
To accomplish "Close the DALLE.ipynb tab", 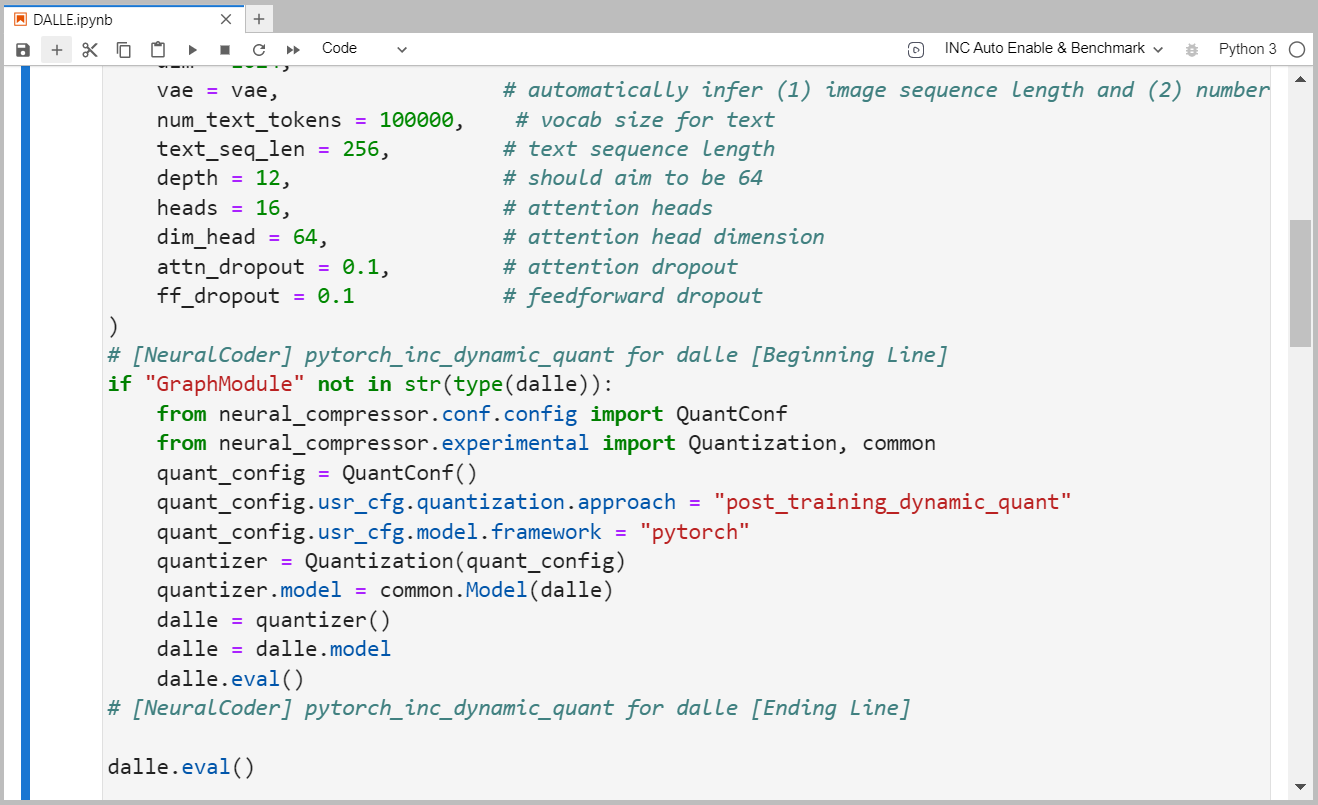I will (x=226, y=19).
